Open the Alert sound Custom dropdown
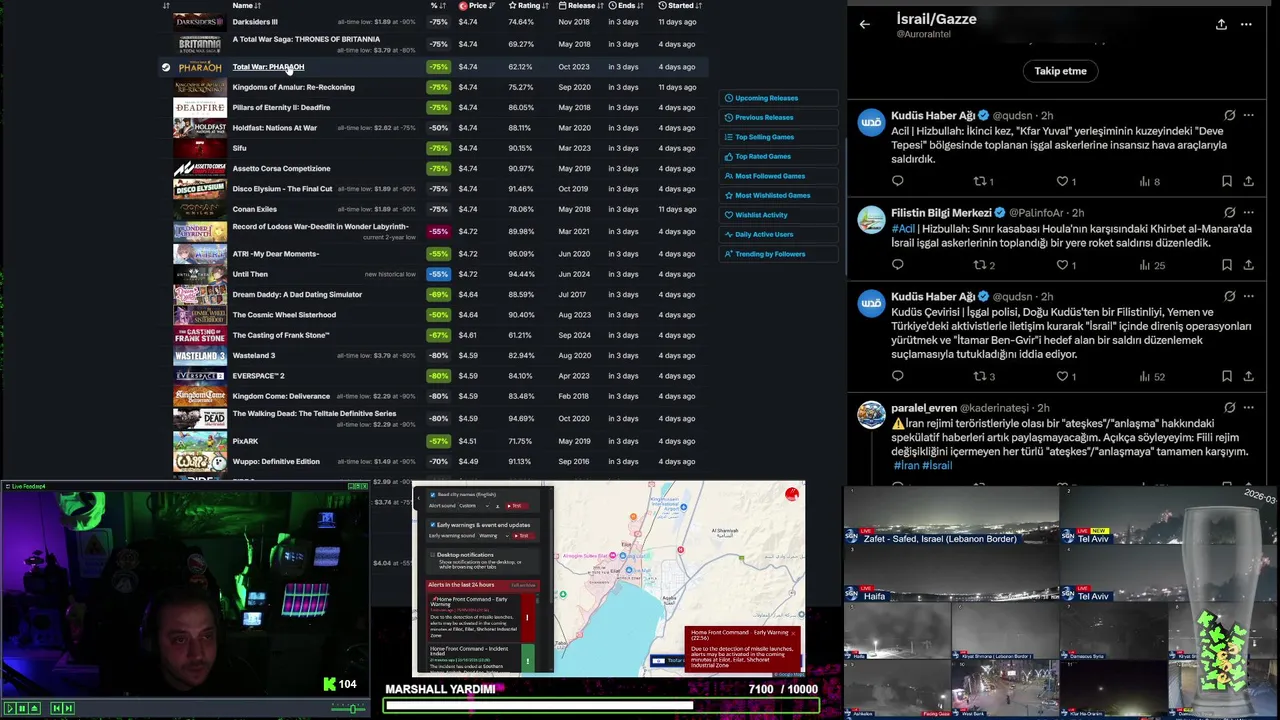1280x720 pixels. (x=476, y=506)
